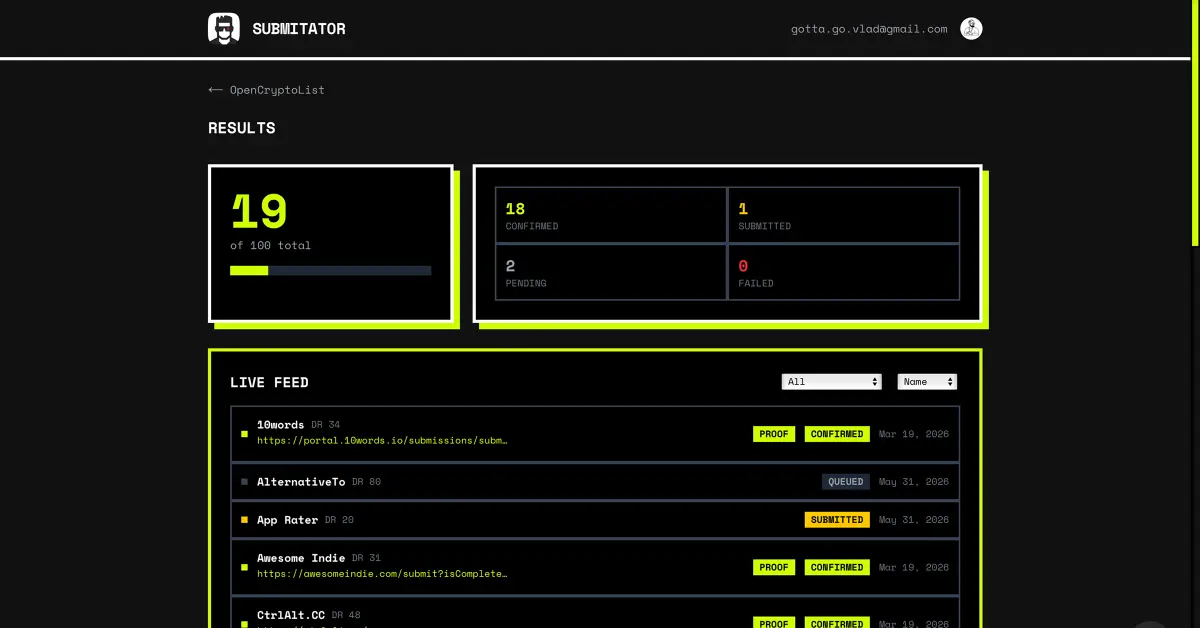Click the Mar 19, 2026 date on 10words row
The width and height of the screenshot is (1200, 628).
pyautogui.click(x=914, y=434)
